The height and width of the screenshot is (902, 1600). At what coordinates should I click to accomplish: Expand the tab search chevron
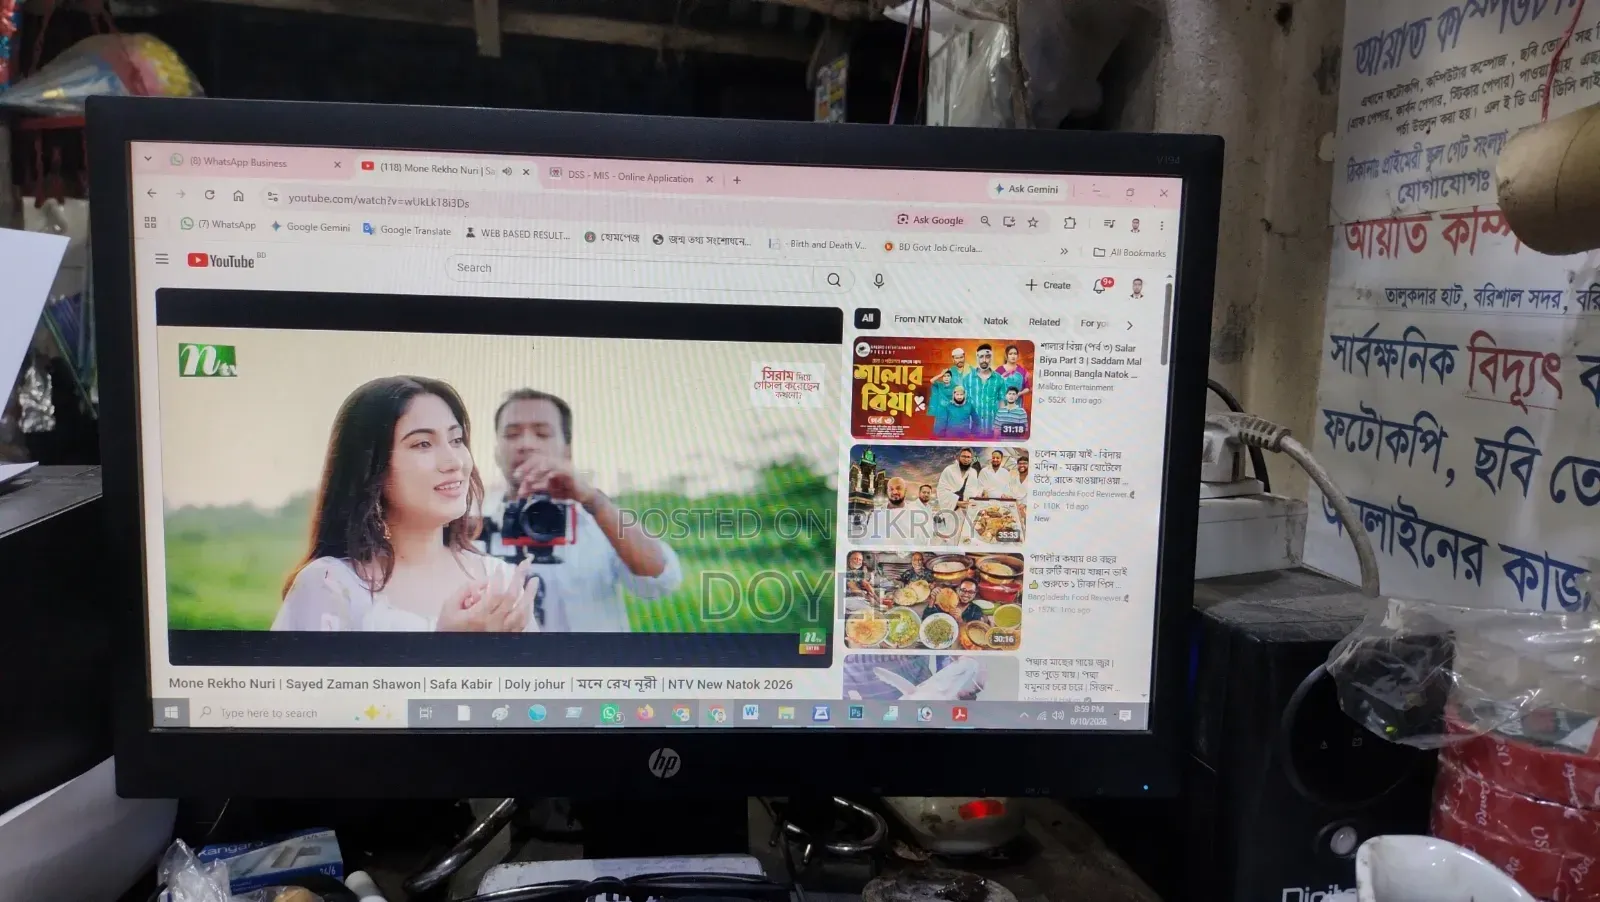click(148, 158)
